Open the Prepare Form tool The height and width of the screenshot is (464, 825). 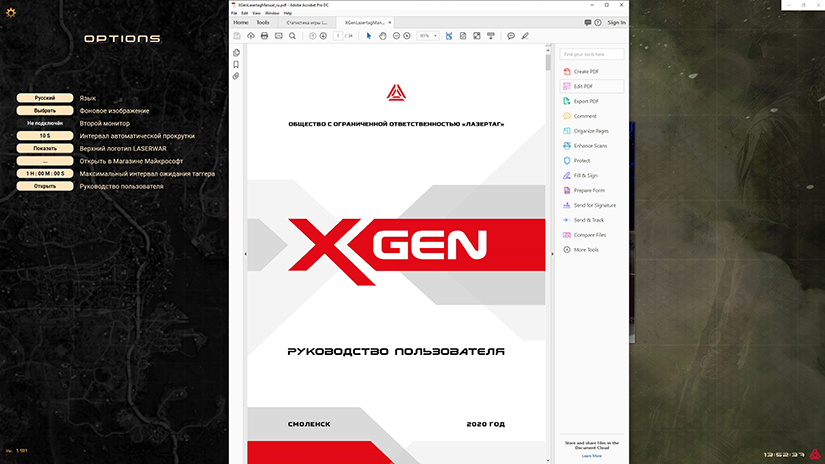(x=589, y=190)
